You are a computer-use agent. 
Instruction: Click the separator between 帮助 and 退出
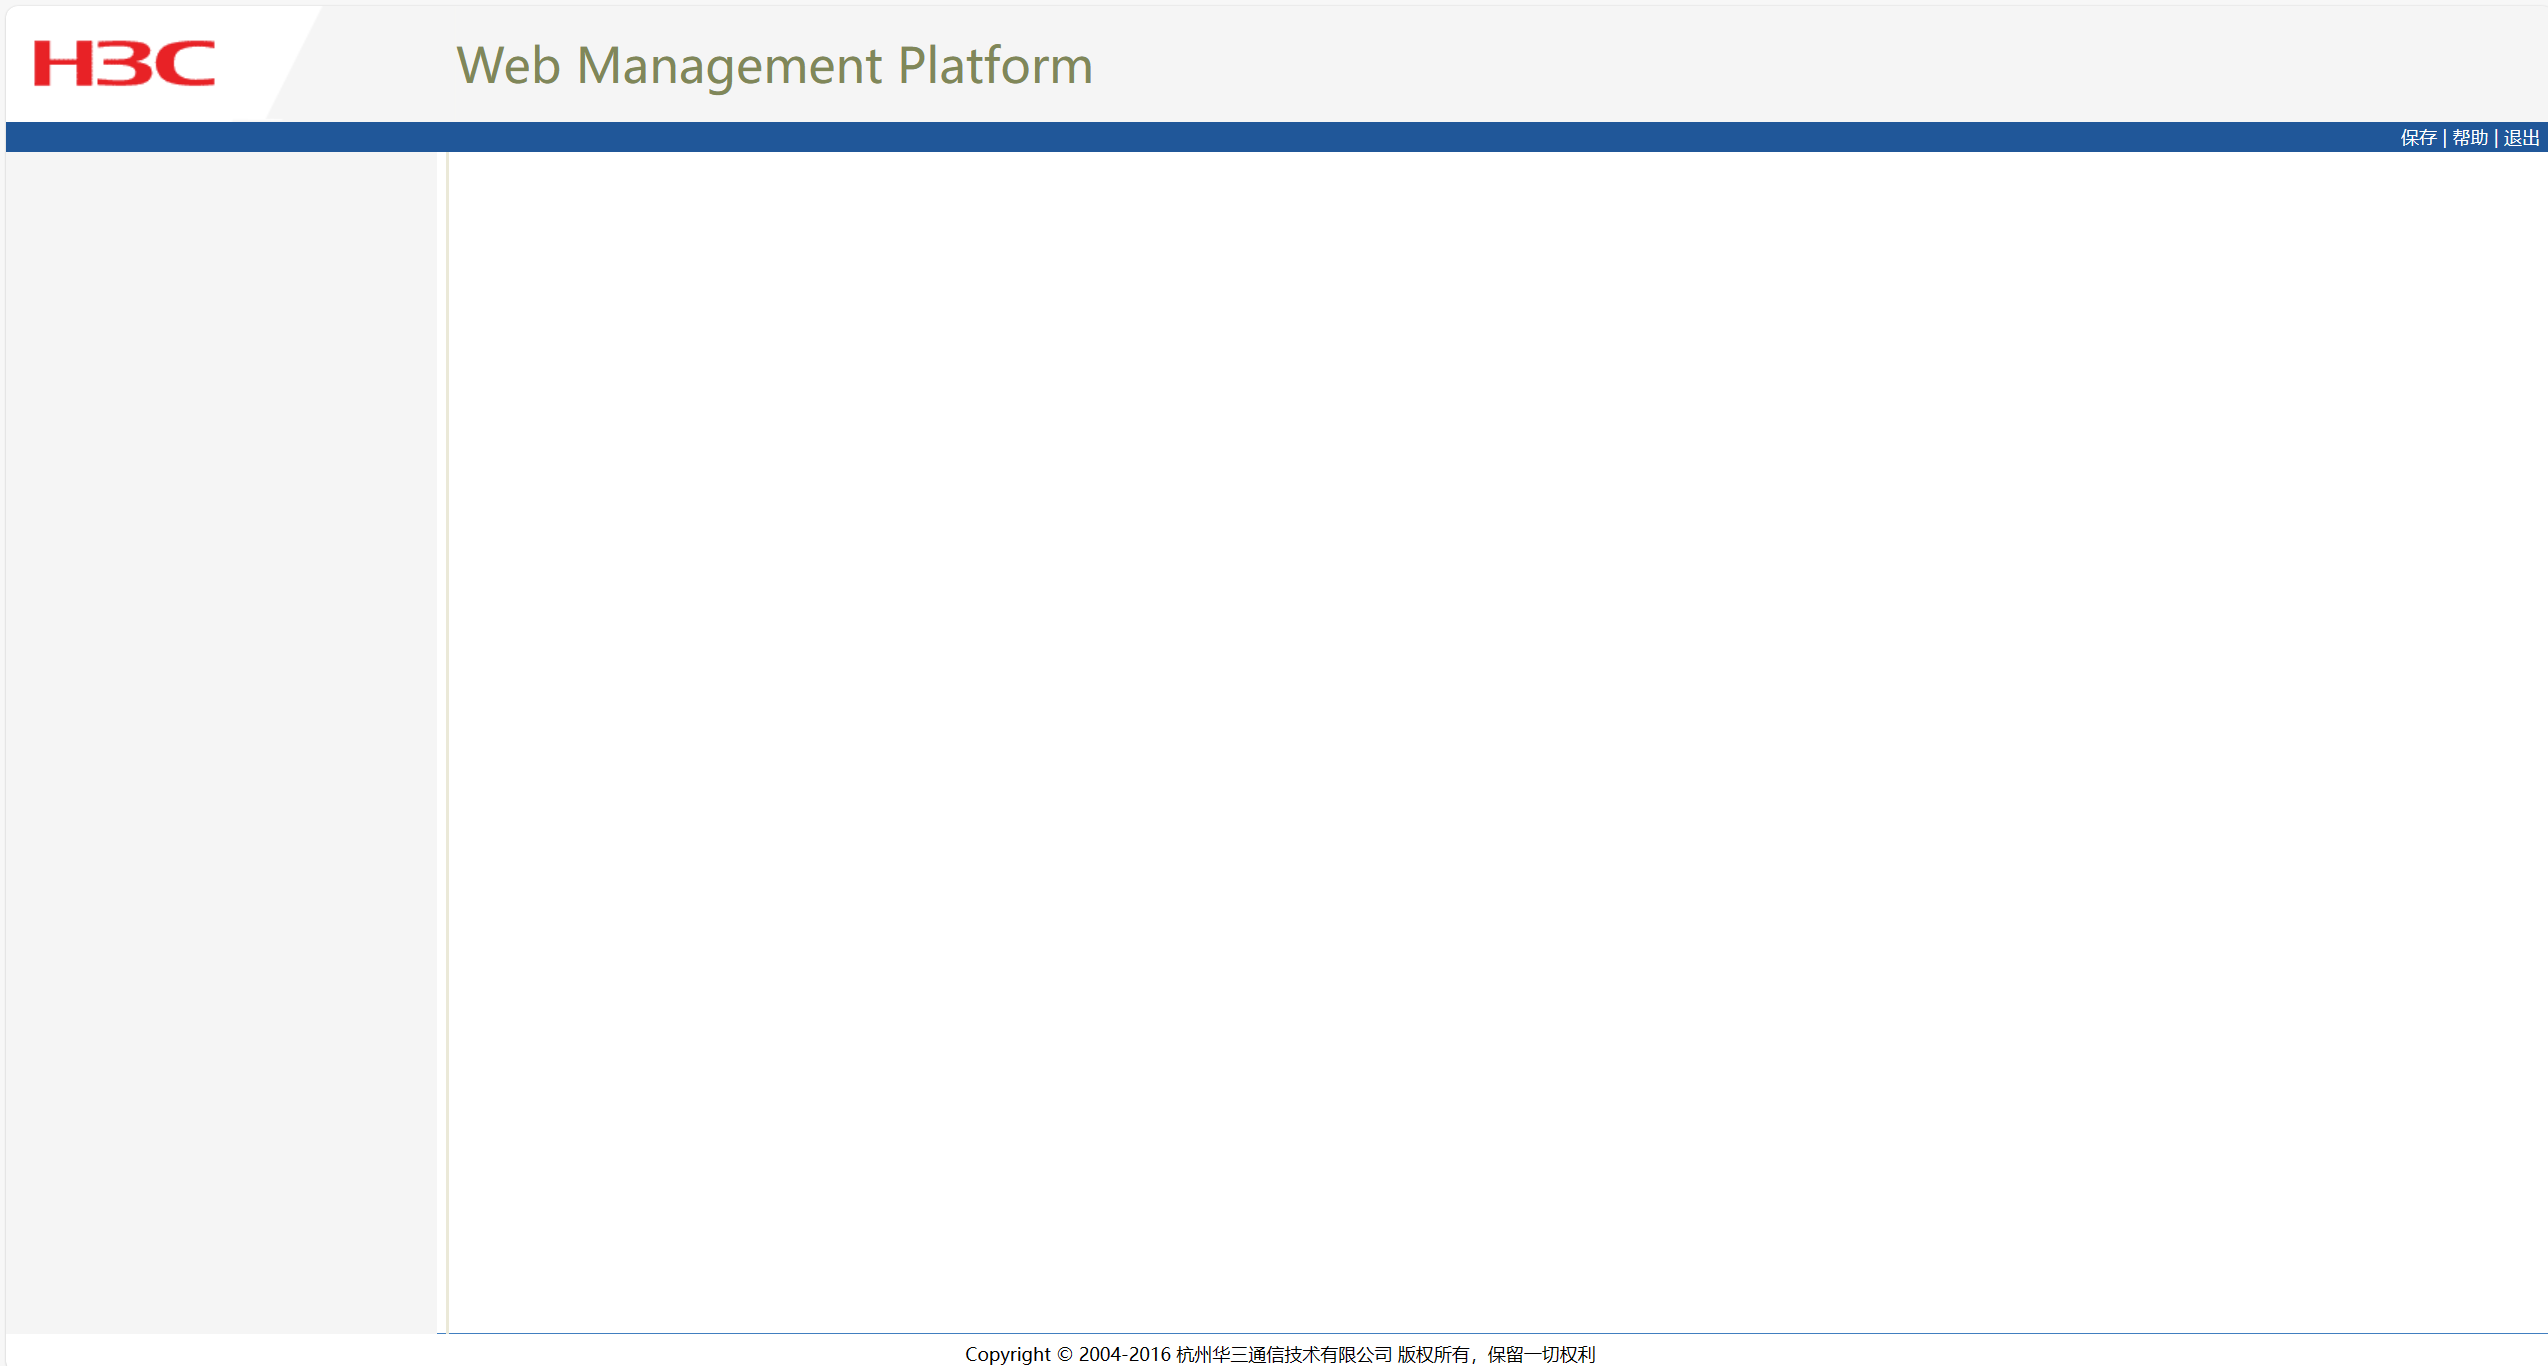coord(2496,138)
